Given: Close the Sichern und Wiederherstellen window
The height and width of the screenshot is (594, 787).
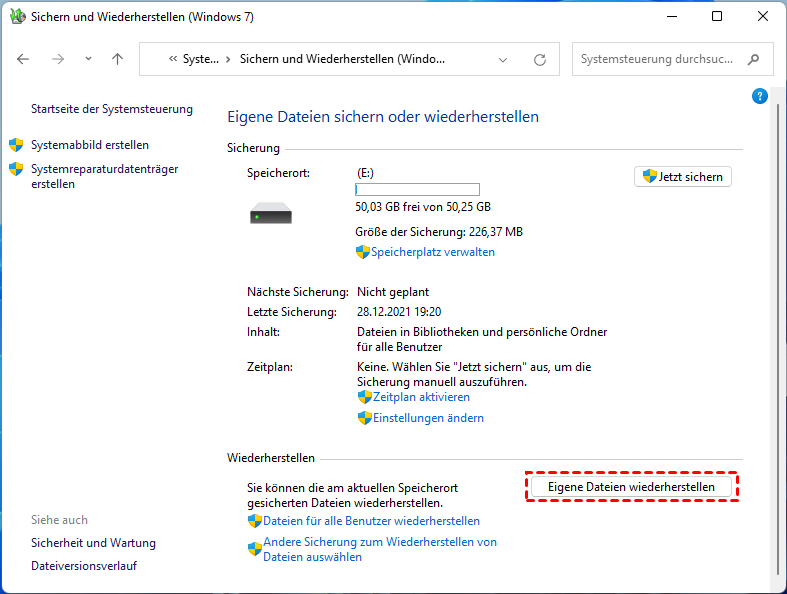Looking at the screenshot, I should pyautogui.click(x=763, y=17).
